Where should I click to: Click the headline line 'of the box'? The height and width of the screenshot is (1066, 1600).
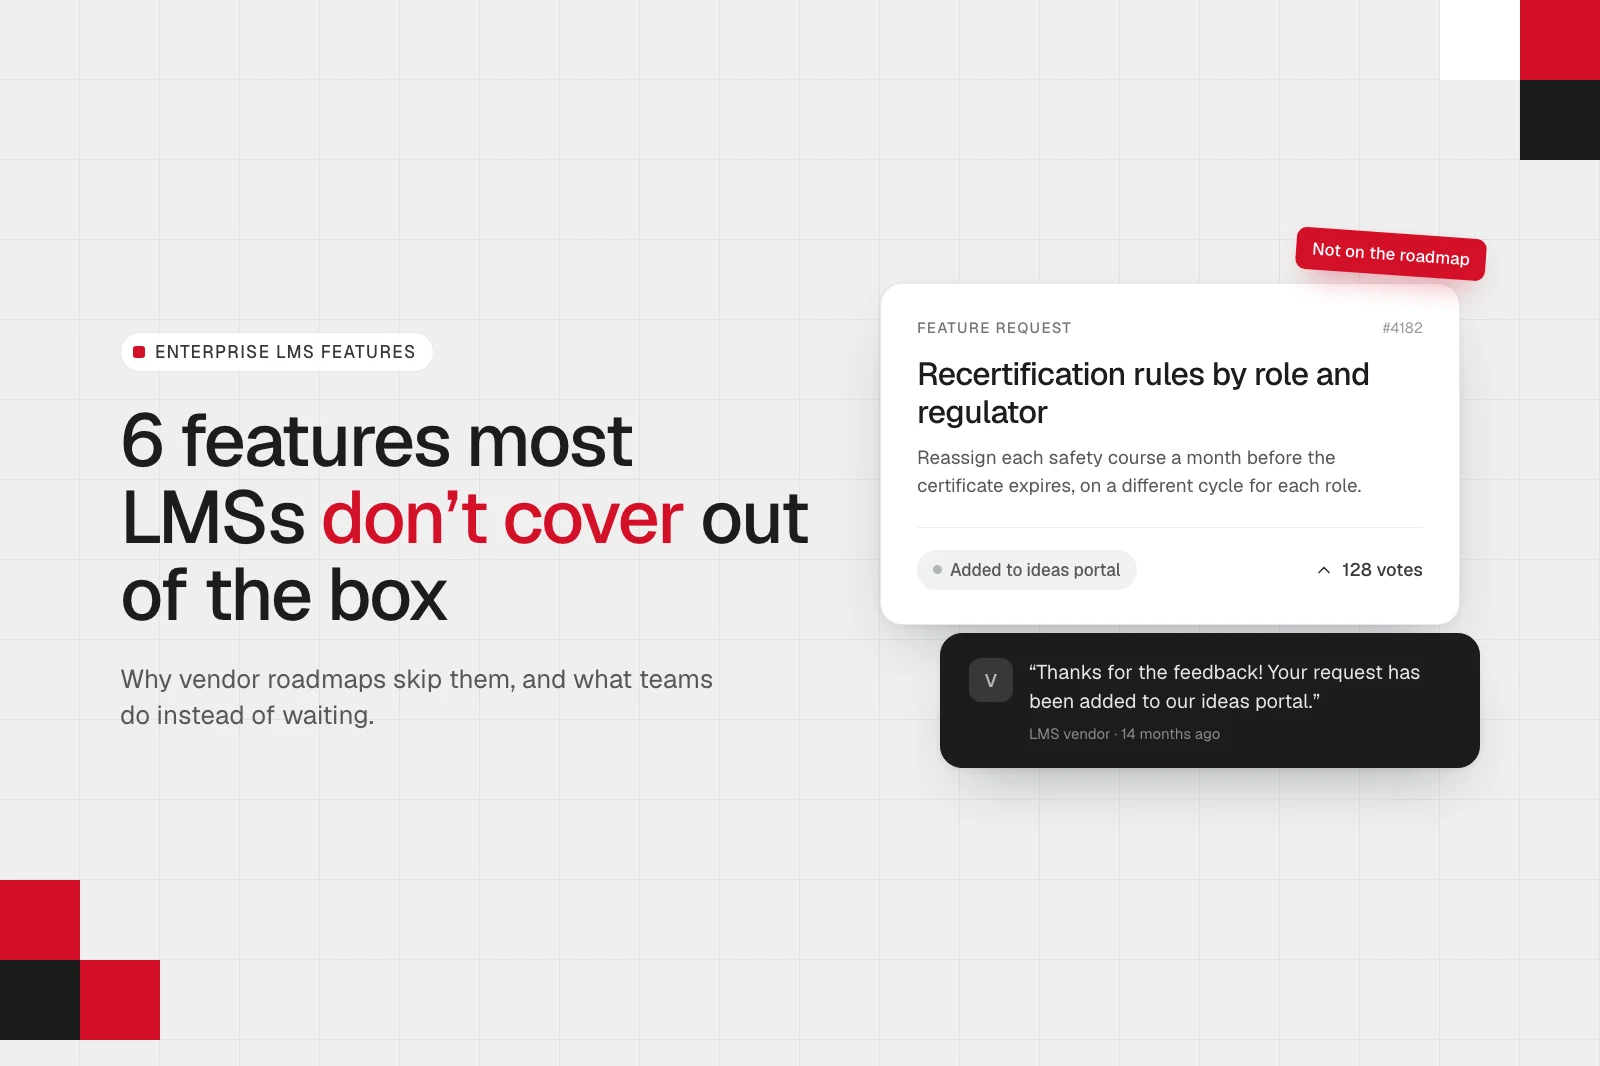coord(284,596)
